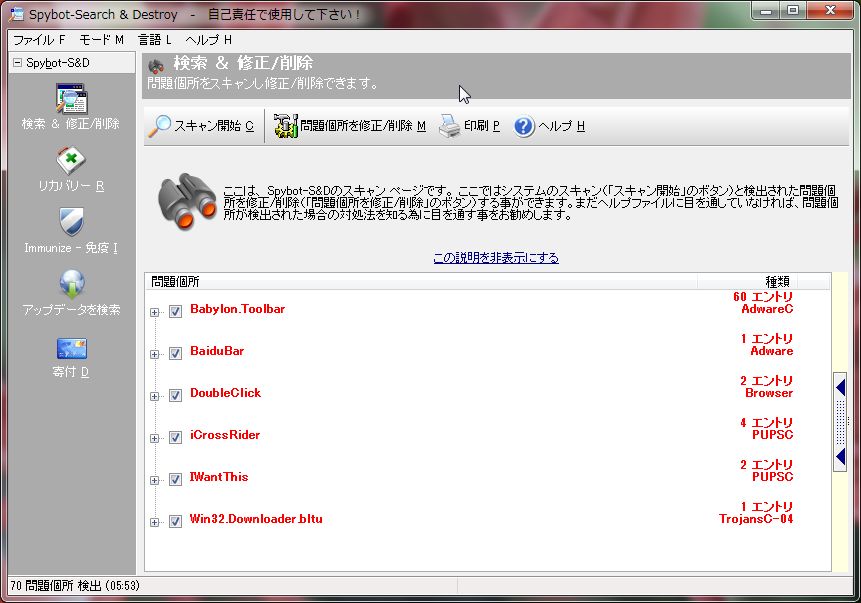Expand the DoubleClick entry
This screenshot has width=861, height=603.
pyautogui.click(x=154, y=397)
